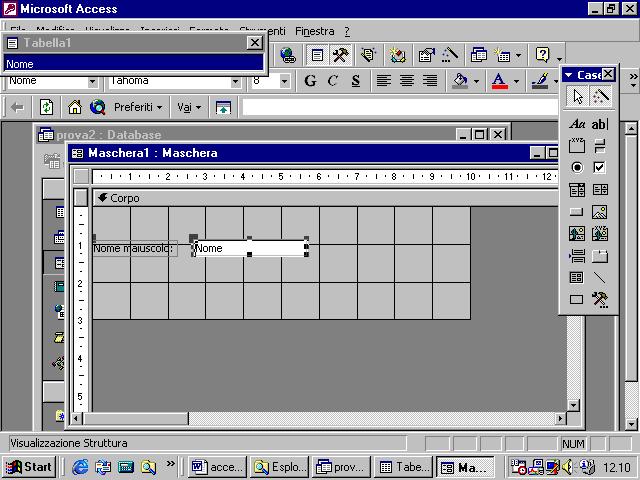Switch to the Tabe... taskbar button
This screenshot has height=480, width=640.
coord(403,467)
